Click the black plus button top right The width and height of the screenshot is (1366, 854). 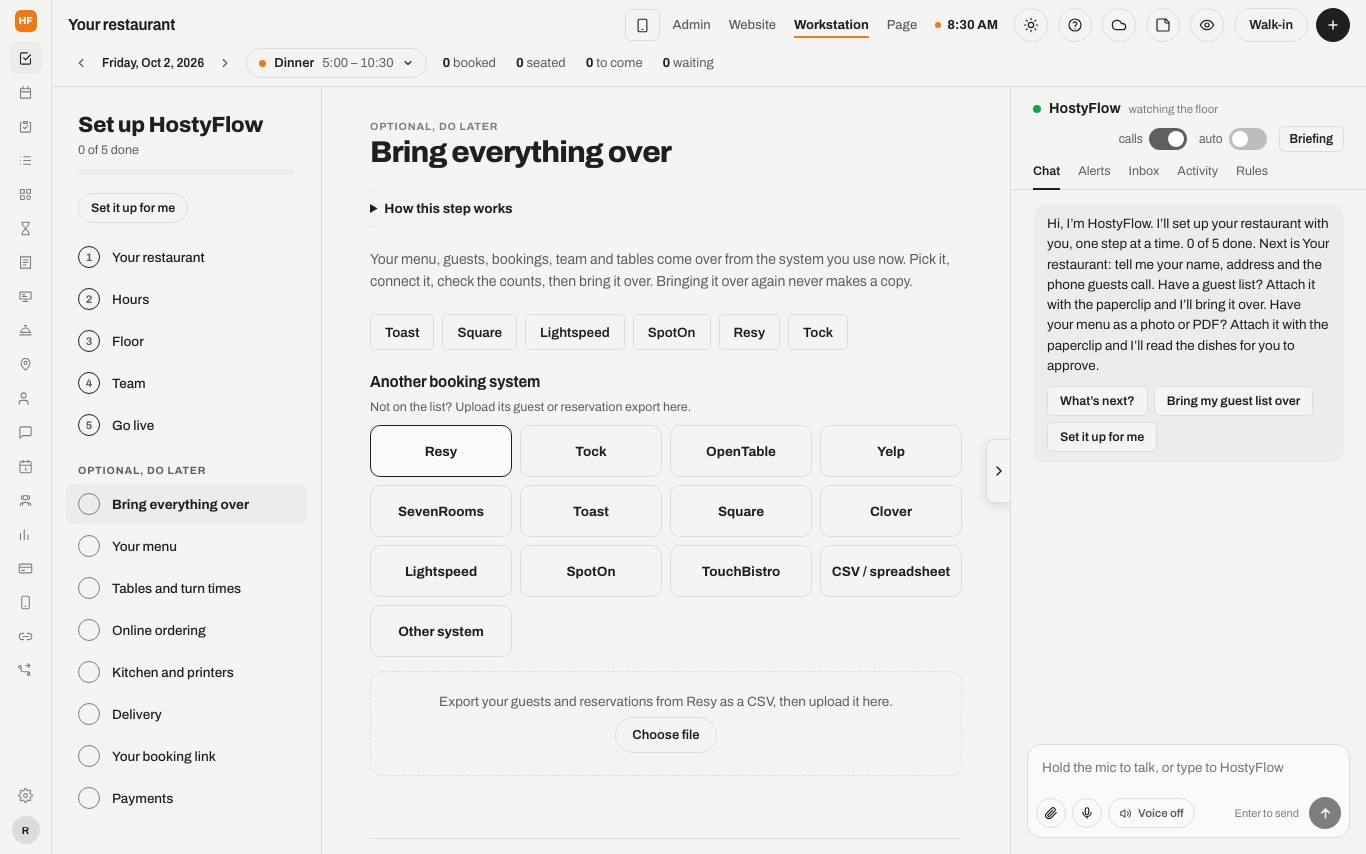(1332, 25)
